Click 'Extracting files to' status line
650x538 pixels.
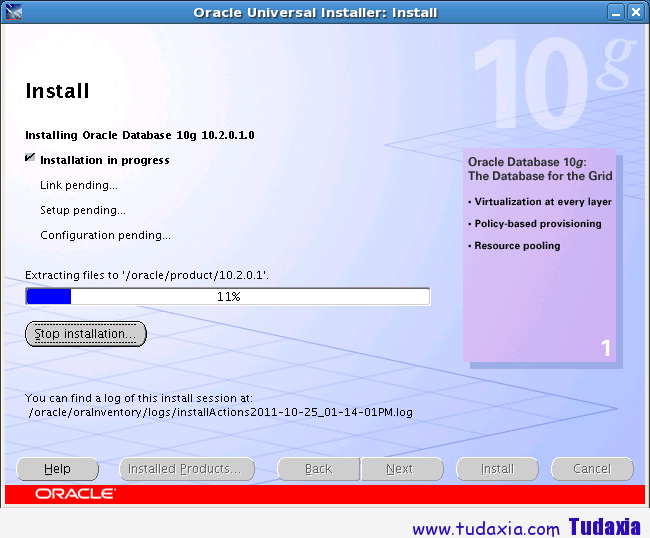click(147, 275)
